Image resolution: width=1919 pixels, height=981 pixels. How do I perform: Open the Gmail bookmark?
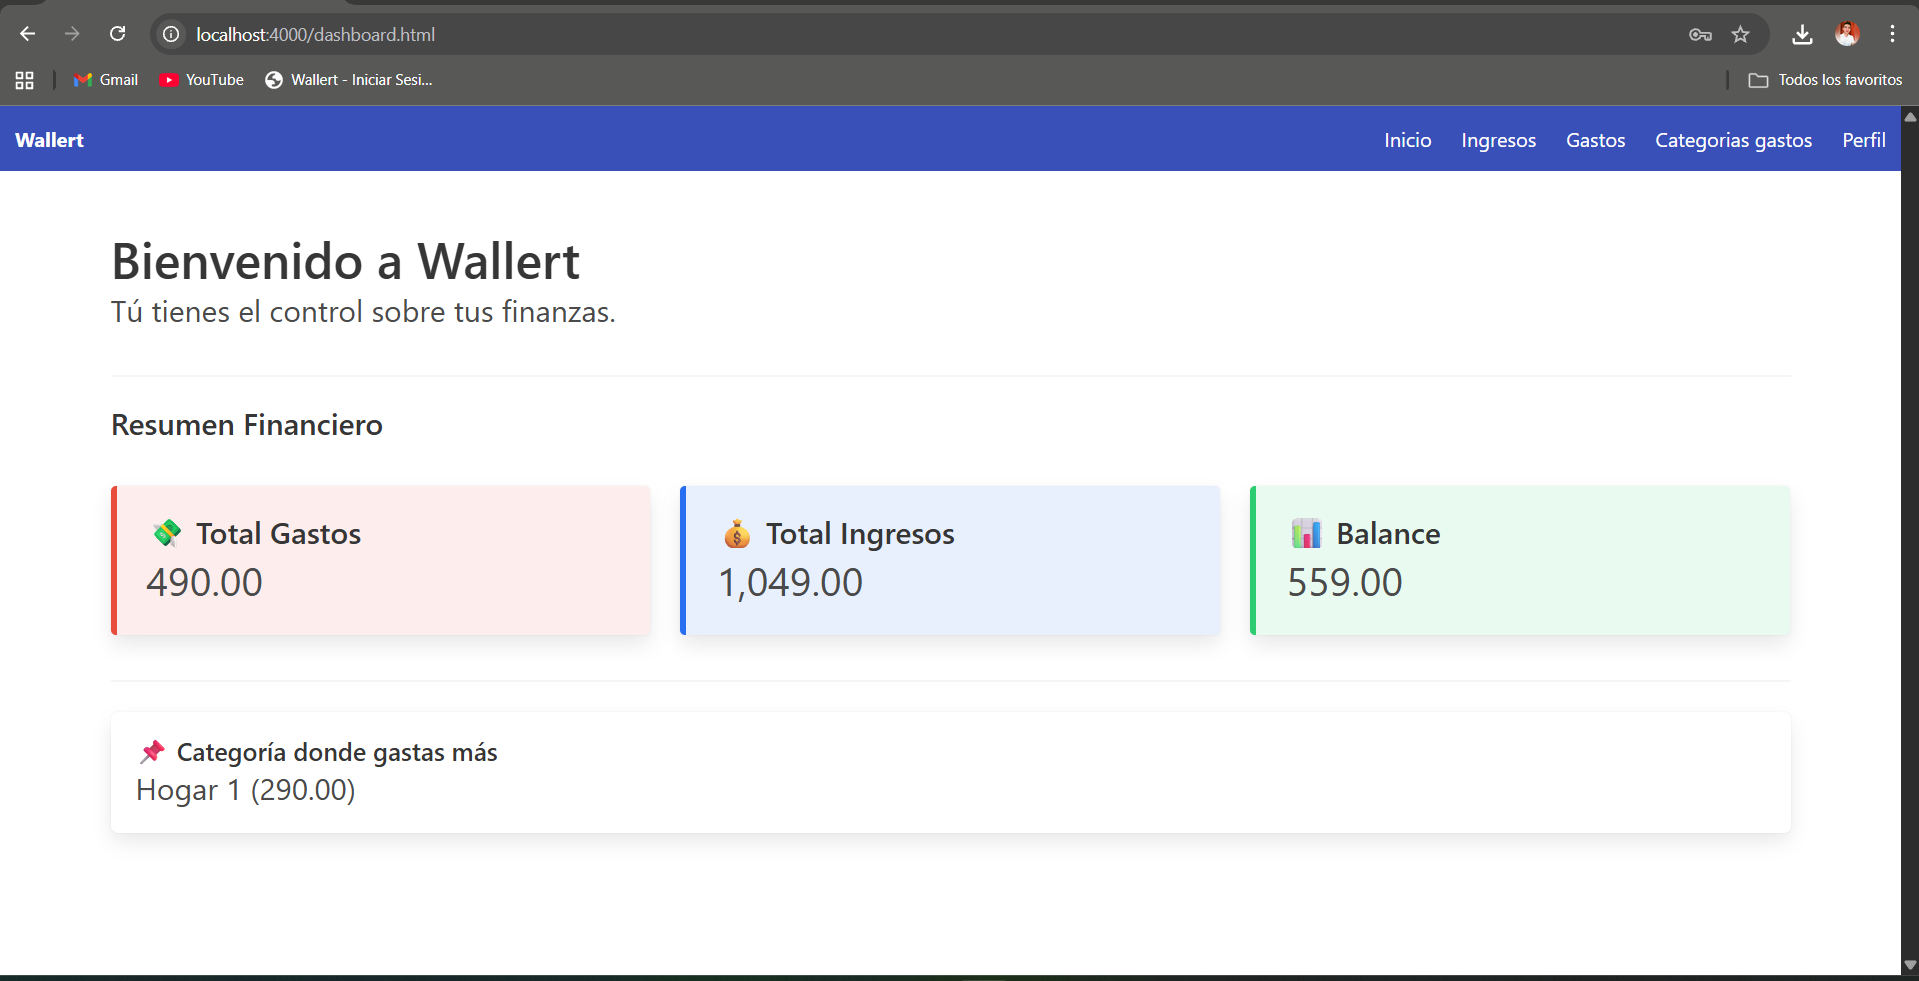pos(106,80)
